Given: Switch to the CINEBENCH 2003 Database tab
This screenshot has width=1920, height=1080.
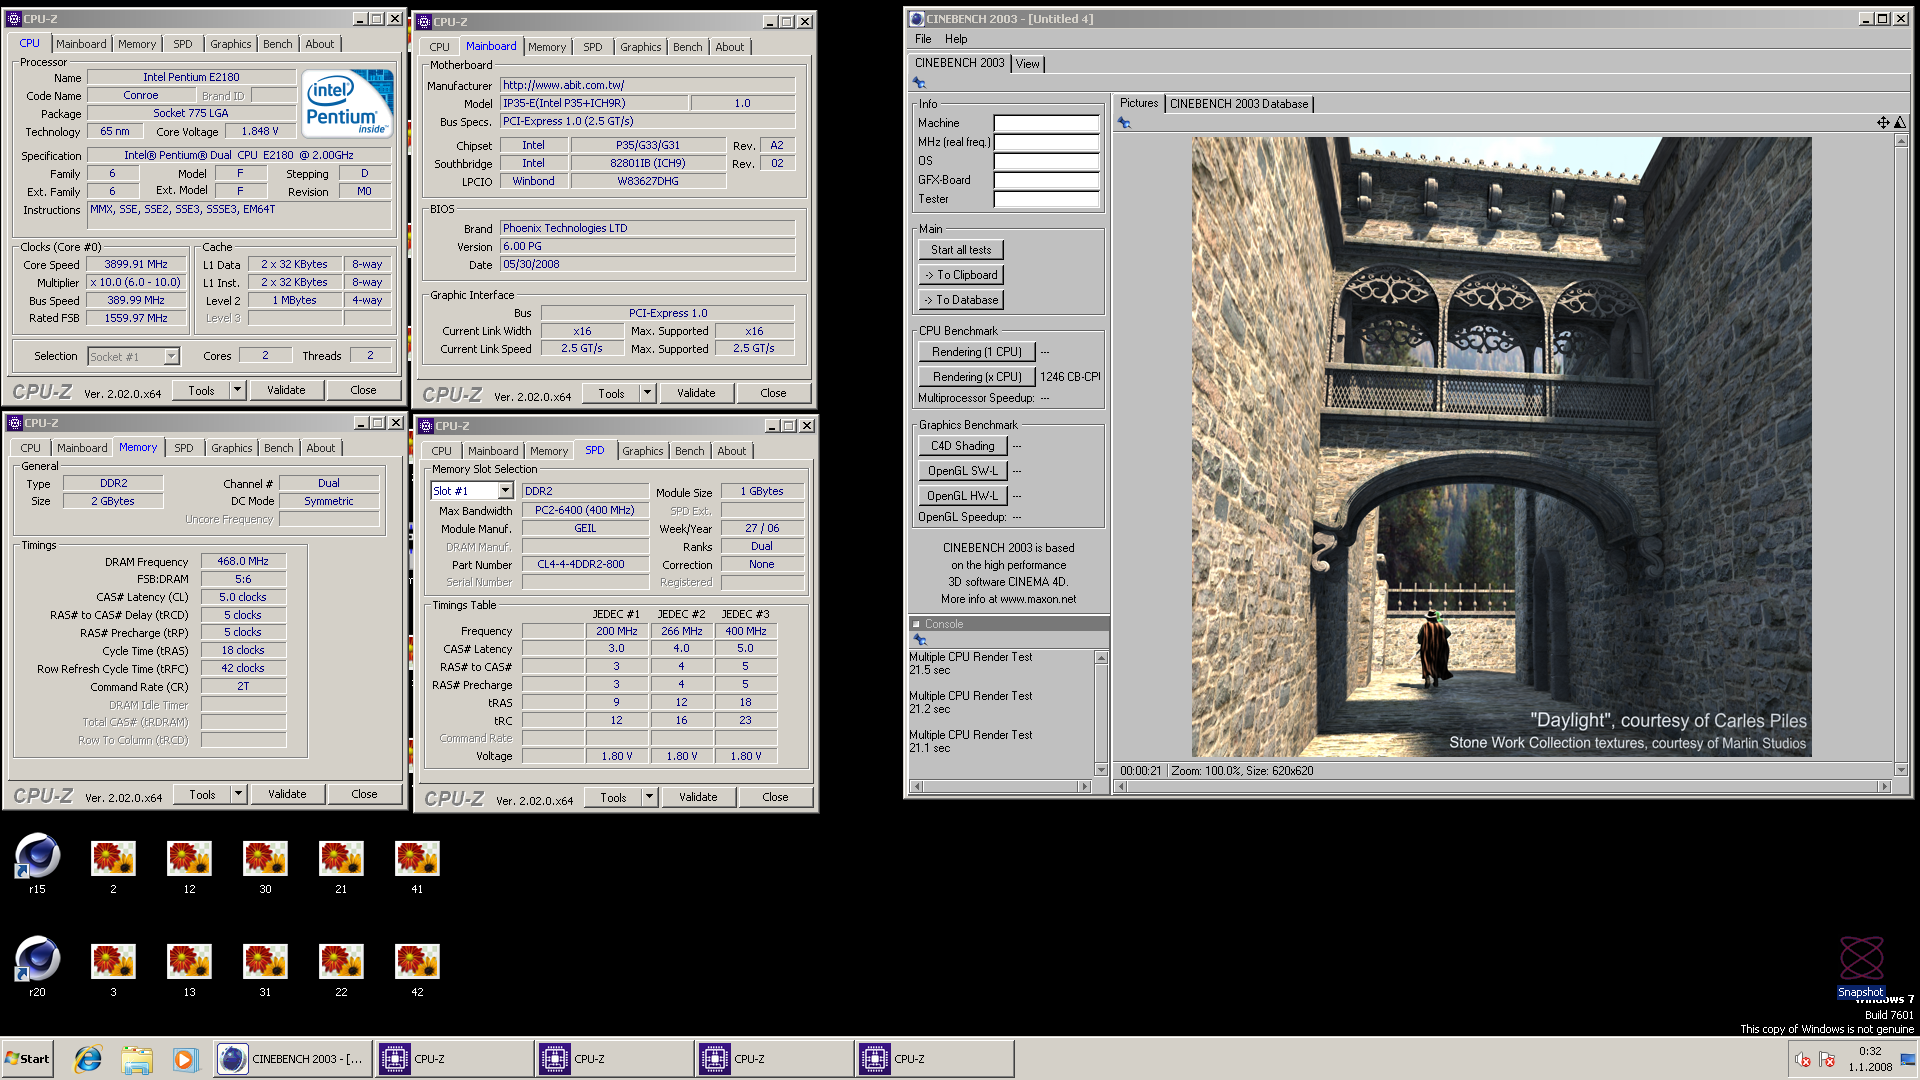Looking at the screenshot, I should coord(1239,104).
